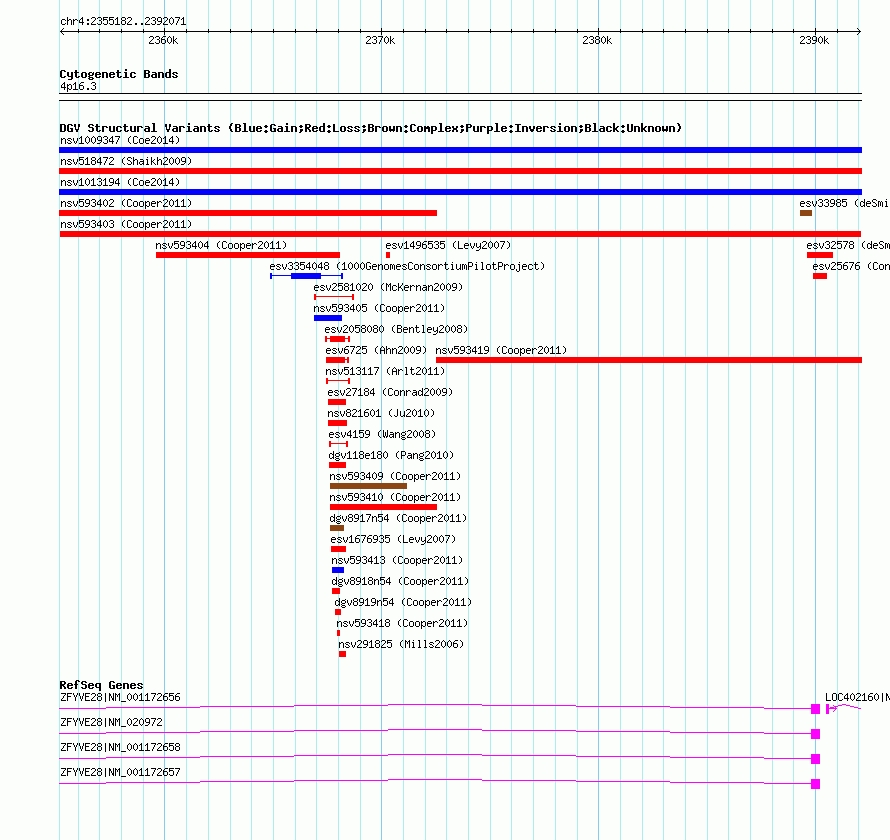Screen dimensions: 890x840
Task: Click the brown esv33985 complex variant
Action: 806,213
